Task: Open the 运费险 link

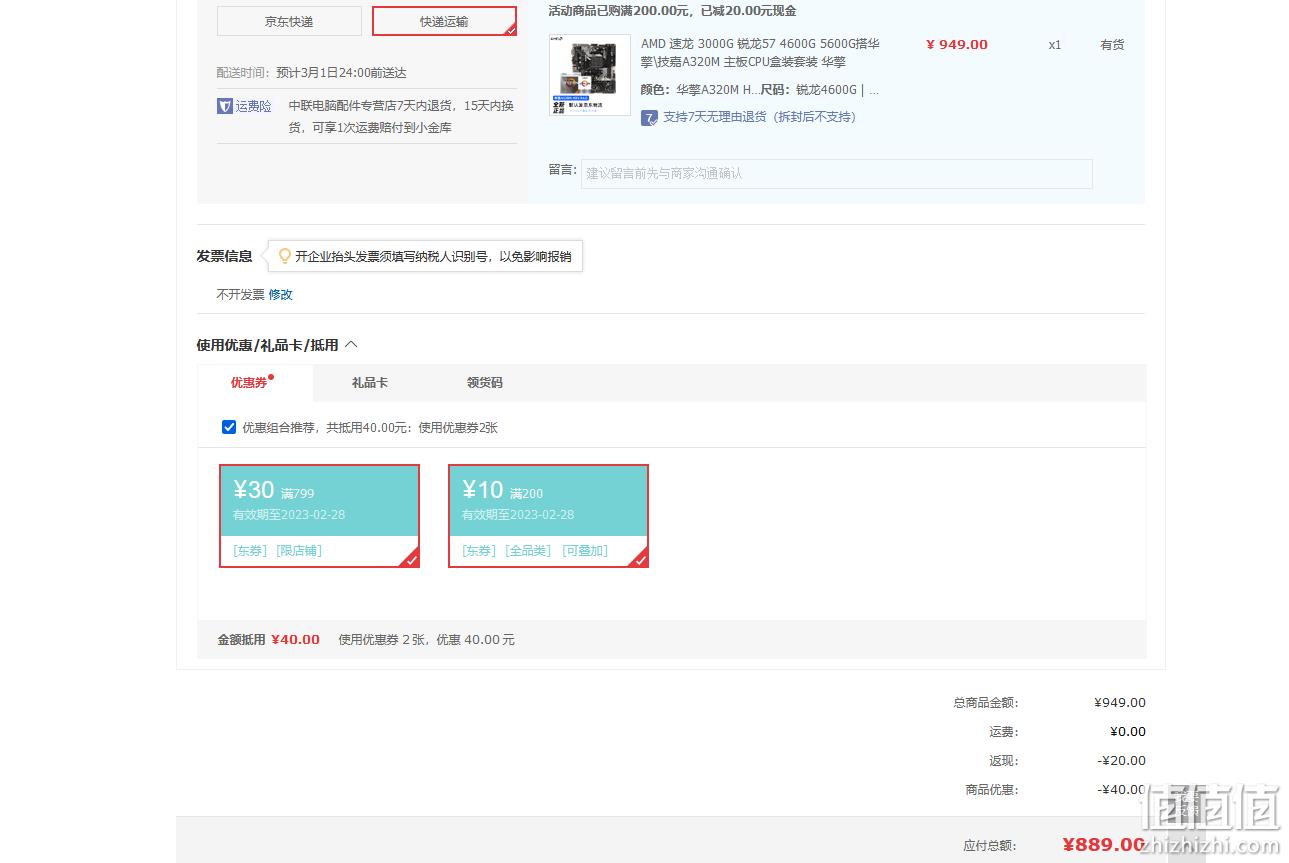Action: tap(254, 106)
